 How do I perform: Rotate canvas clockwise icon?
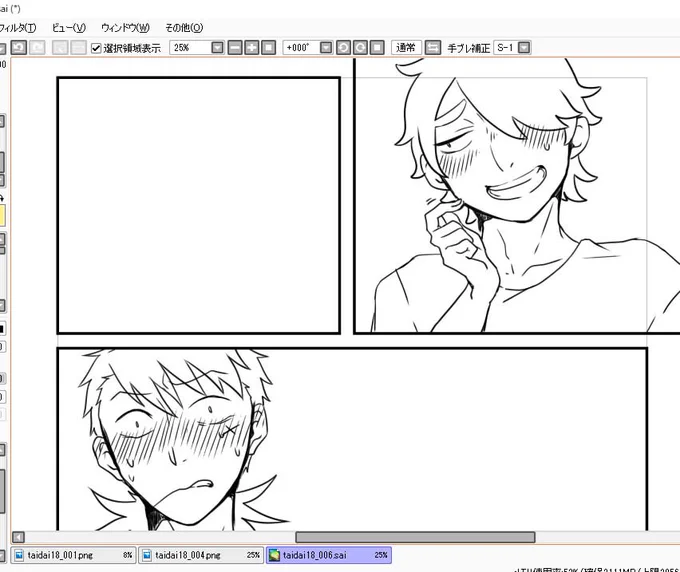(360, 48)
